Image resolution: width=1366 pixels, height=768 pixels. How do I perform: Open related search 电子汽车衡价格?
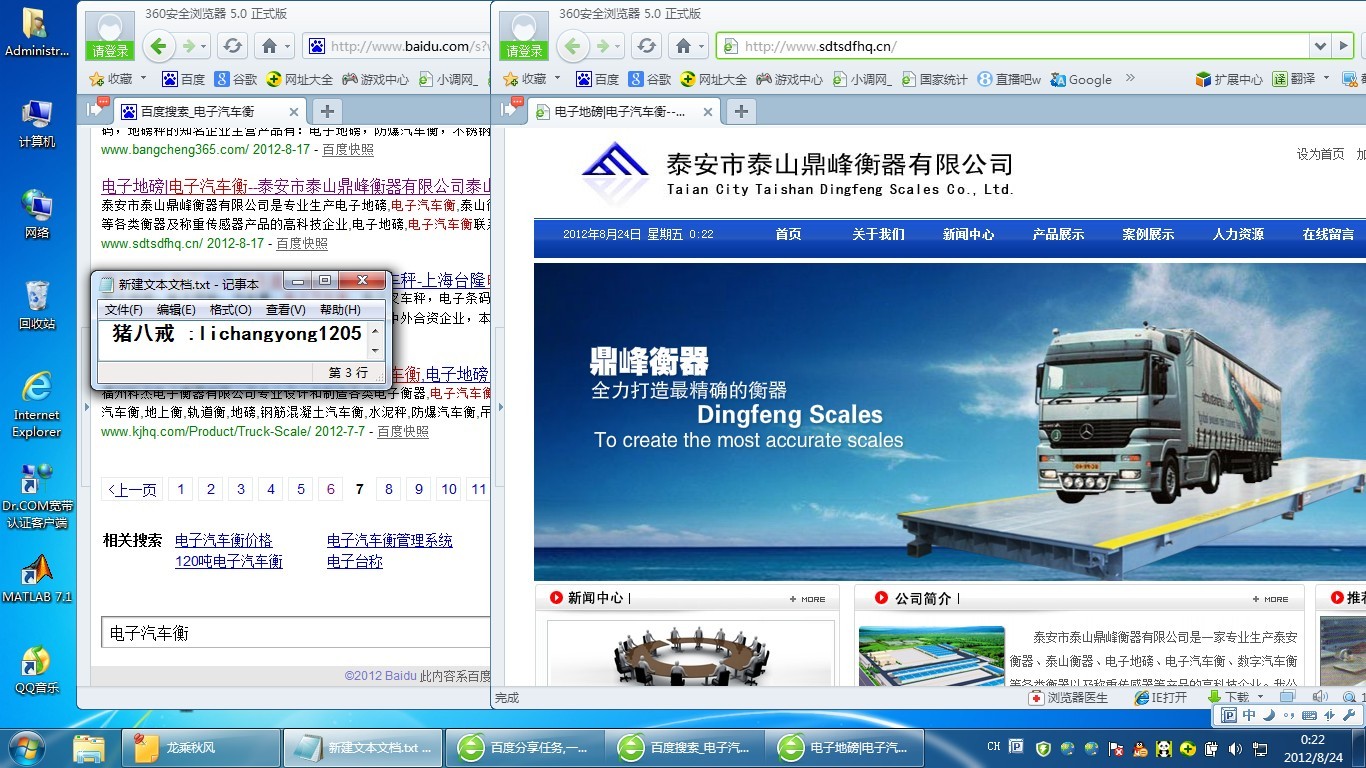223,540
